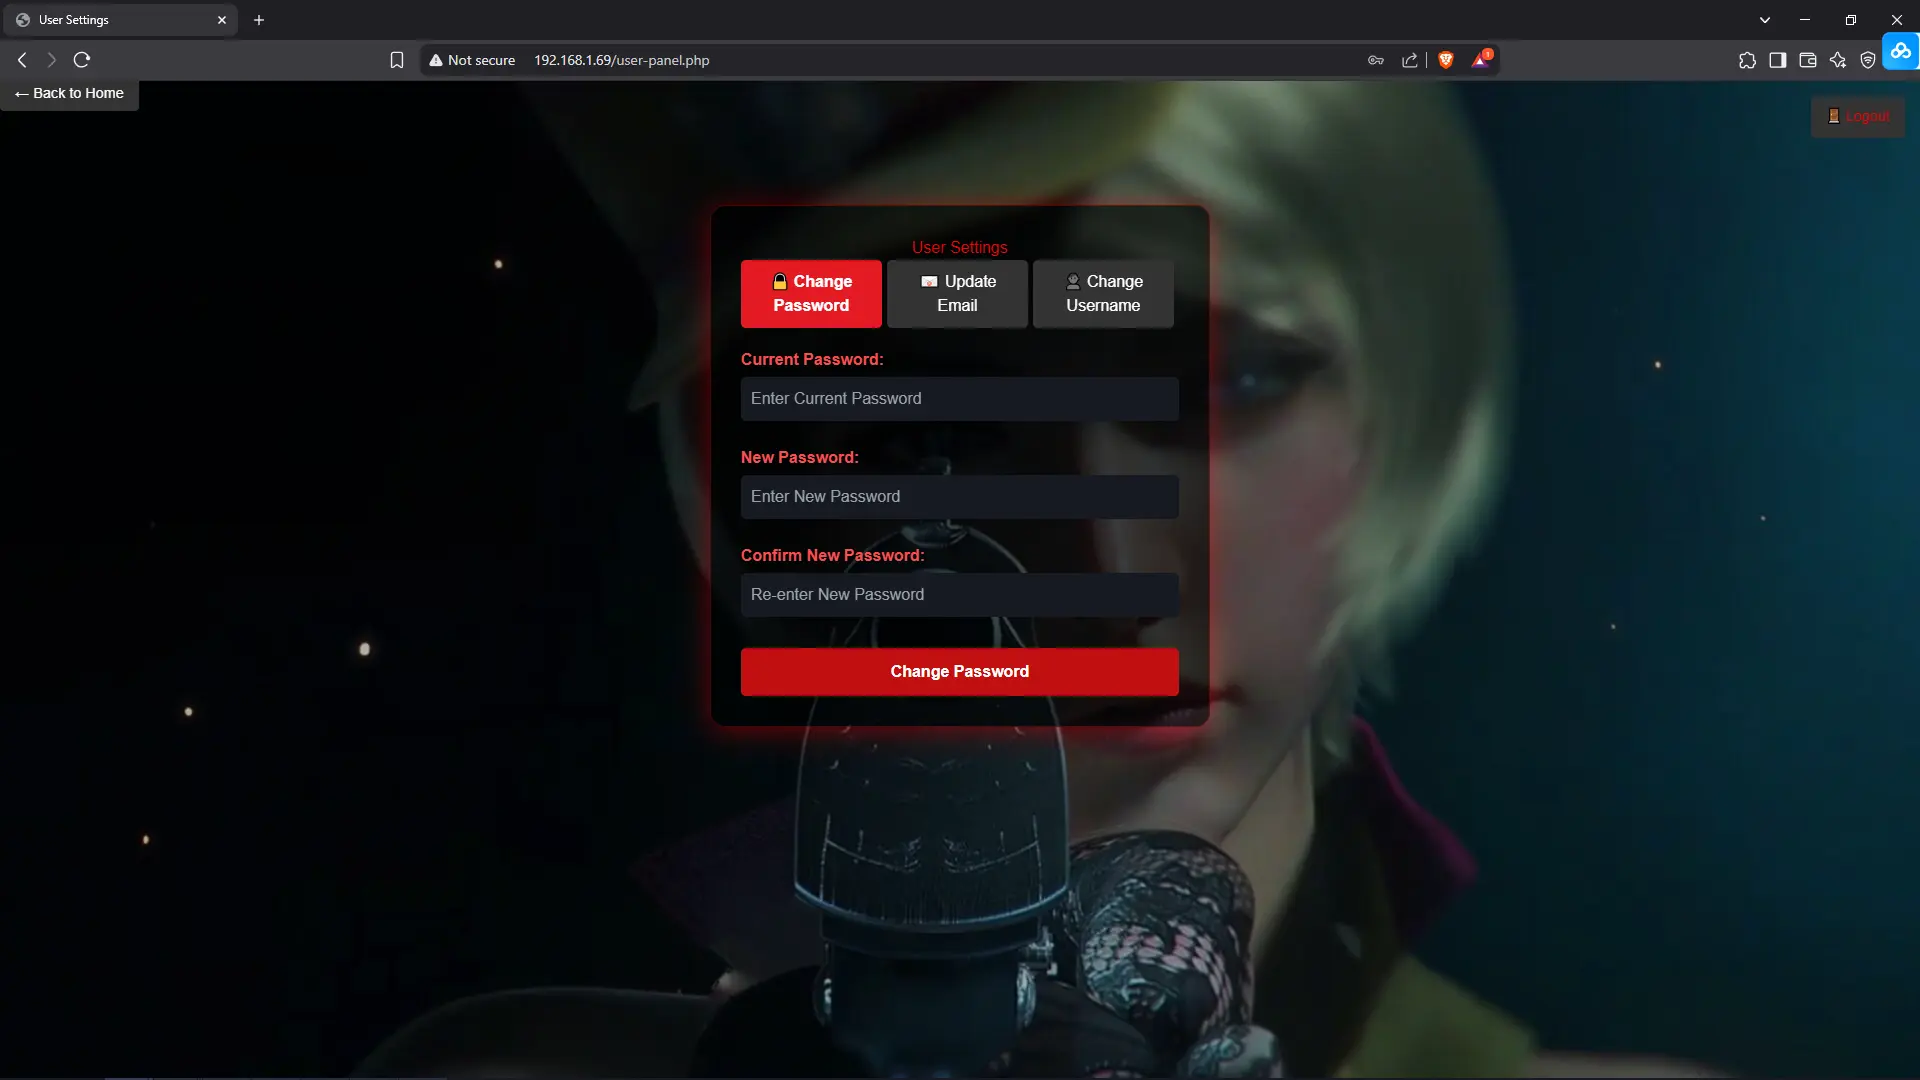Open the Brave Rewards triangle icon

[1481, 60]
